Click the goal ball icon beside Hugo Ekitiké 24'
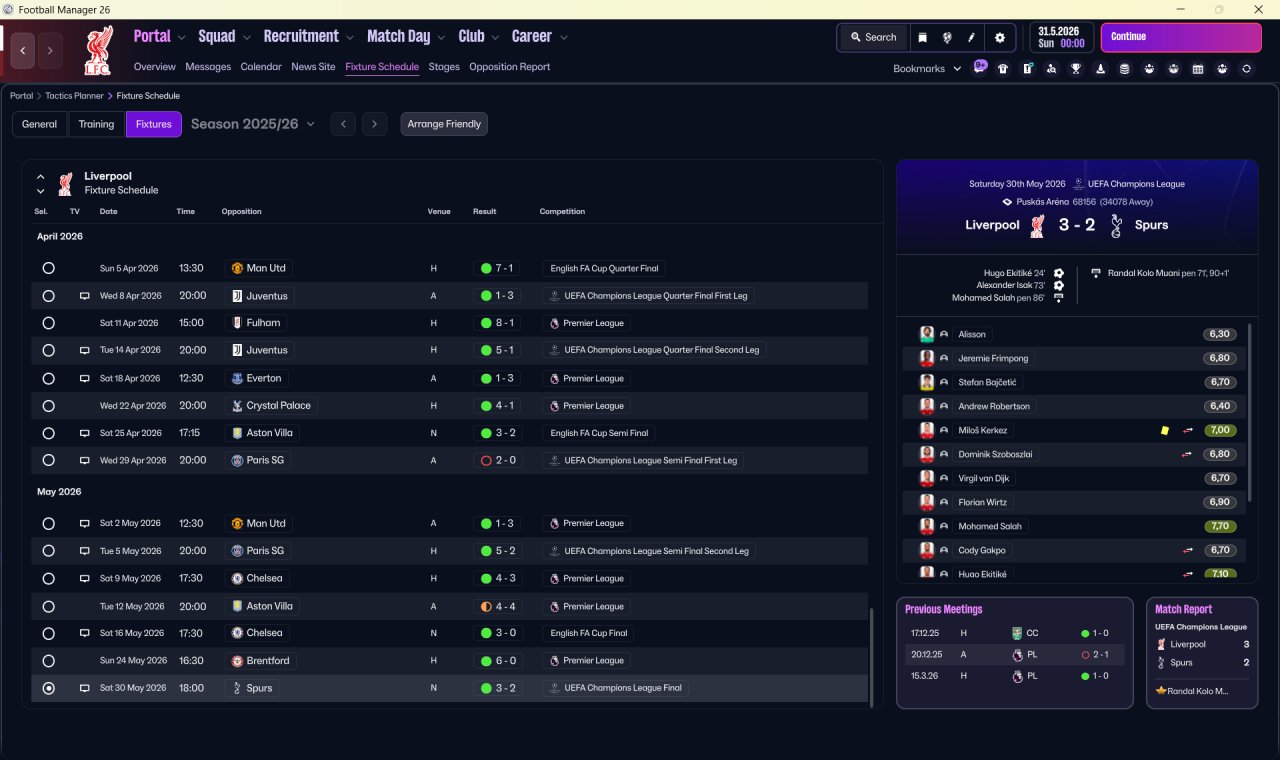The width and height of the screenshot is (1280, 760). 1059,273
